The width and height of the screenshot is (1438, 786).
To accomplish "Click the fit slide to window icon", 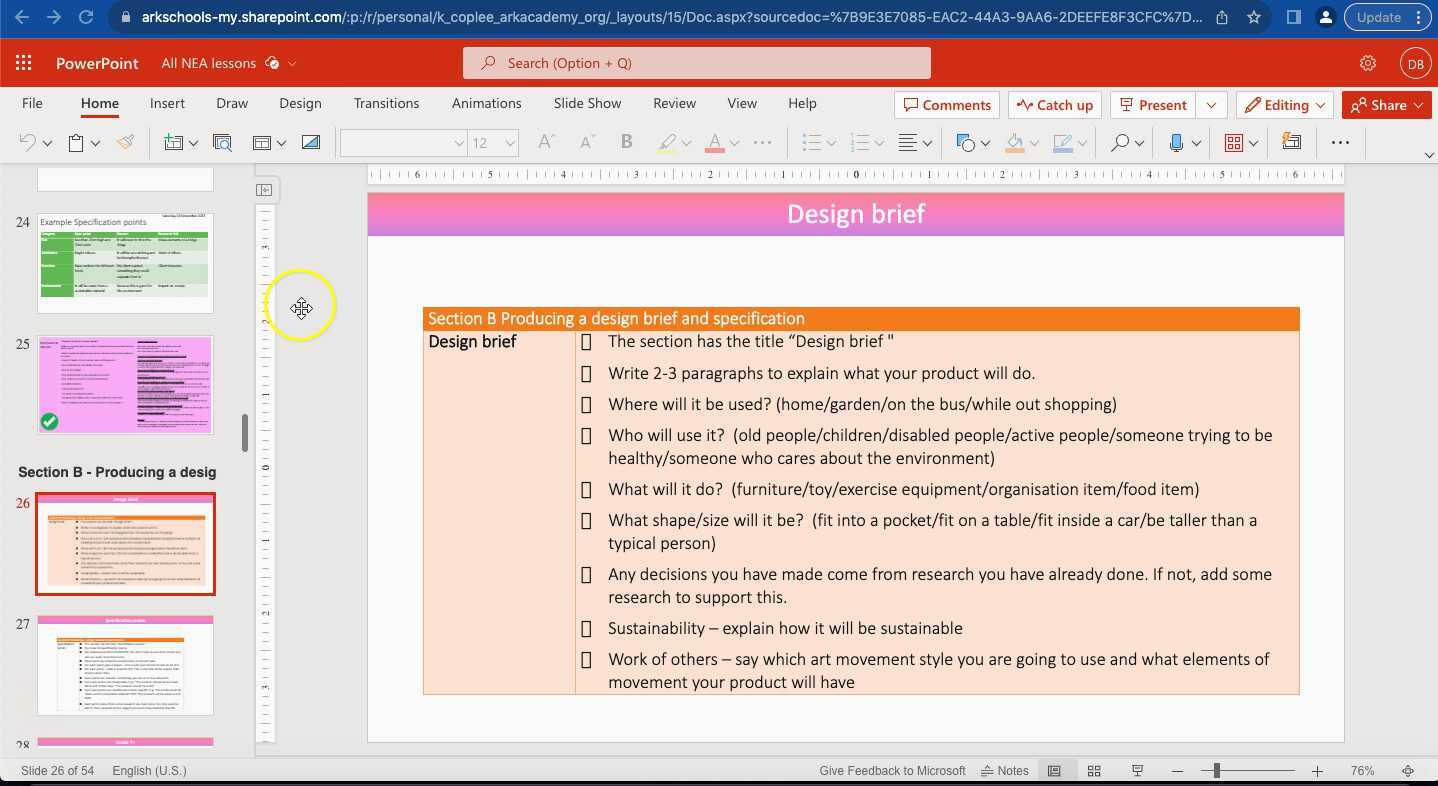I will pos(1408,771).
